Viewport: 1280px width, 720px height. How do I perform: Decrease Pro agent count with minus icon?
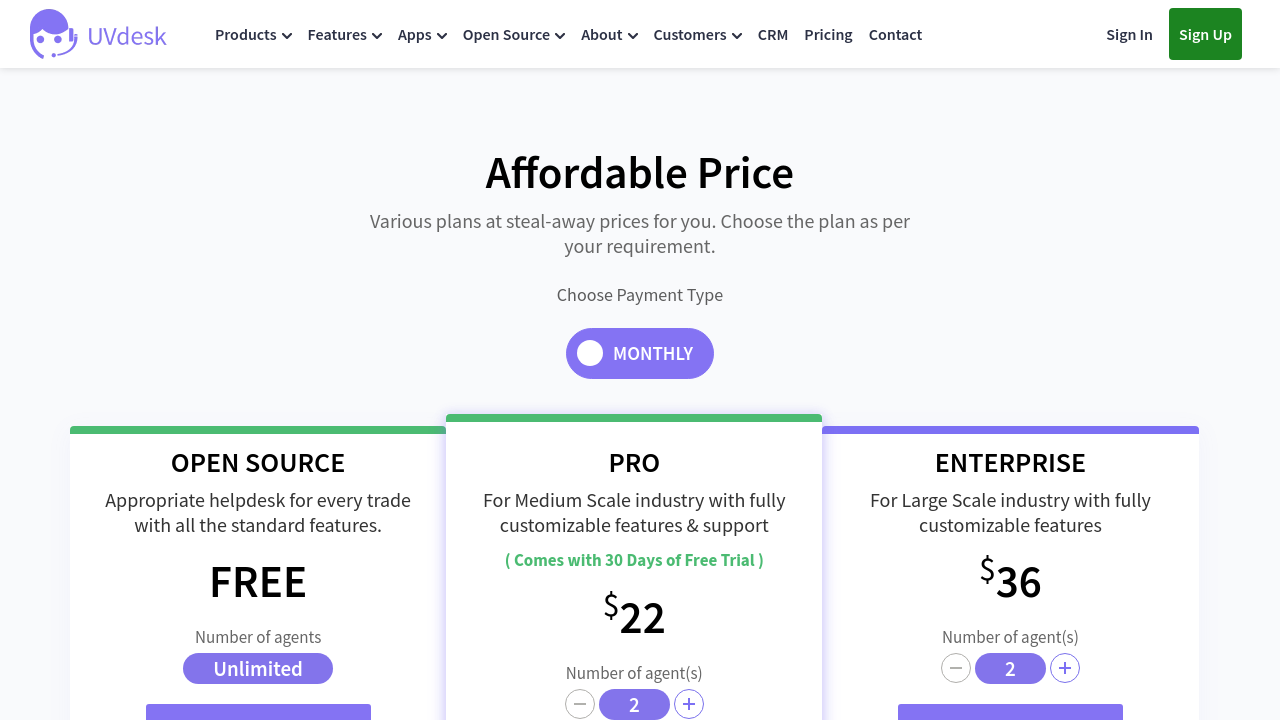tap(580, 704)
